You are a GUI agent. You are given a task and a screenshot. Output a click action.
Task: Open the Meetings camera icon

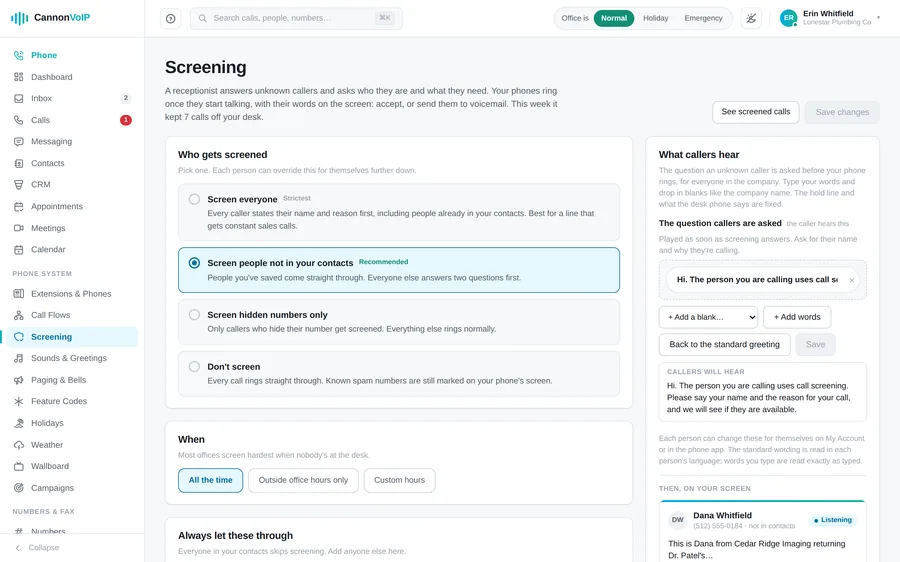19,228
